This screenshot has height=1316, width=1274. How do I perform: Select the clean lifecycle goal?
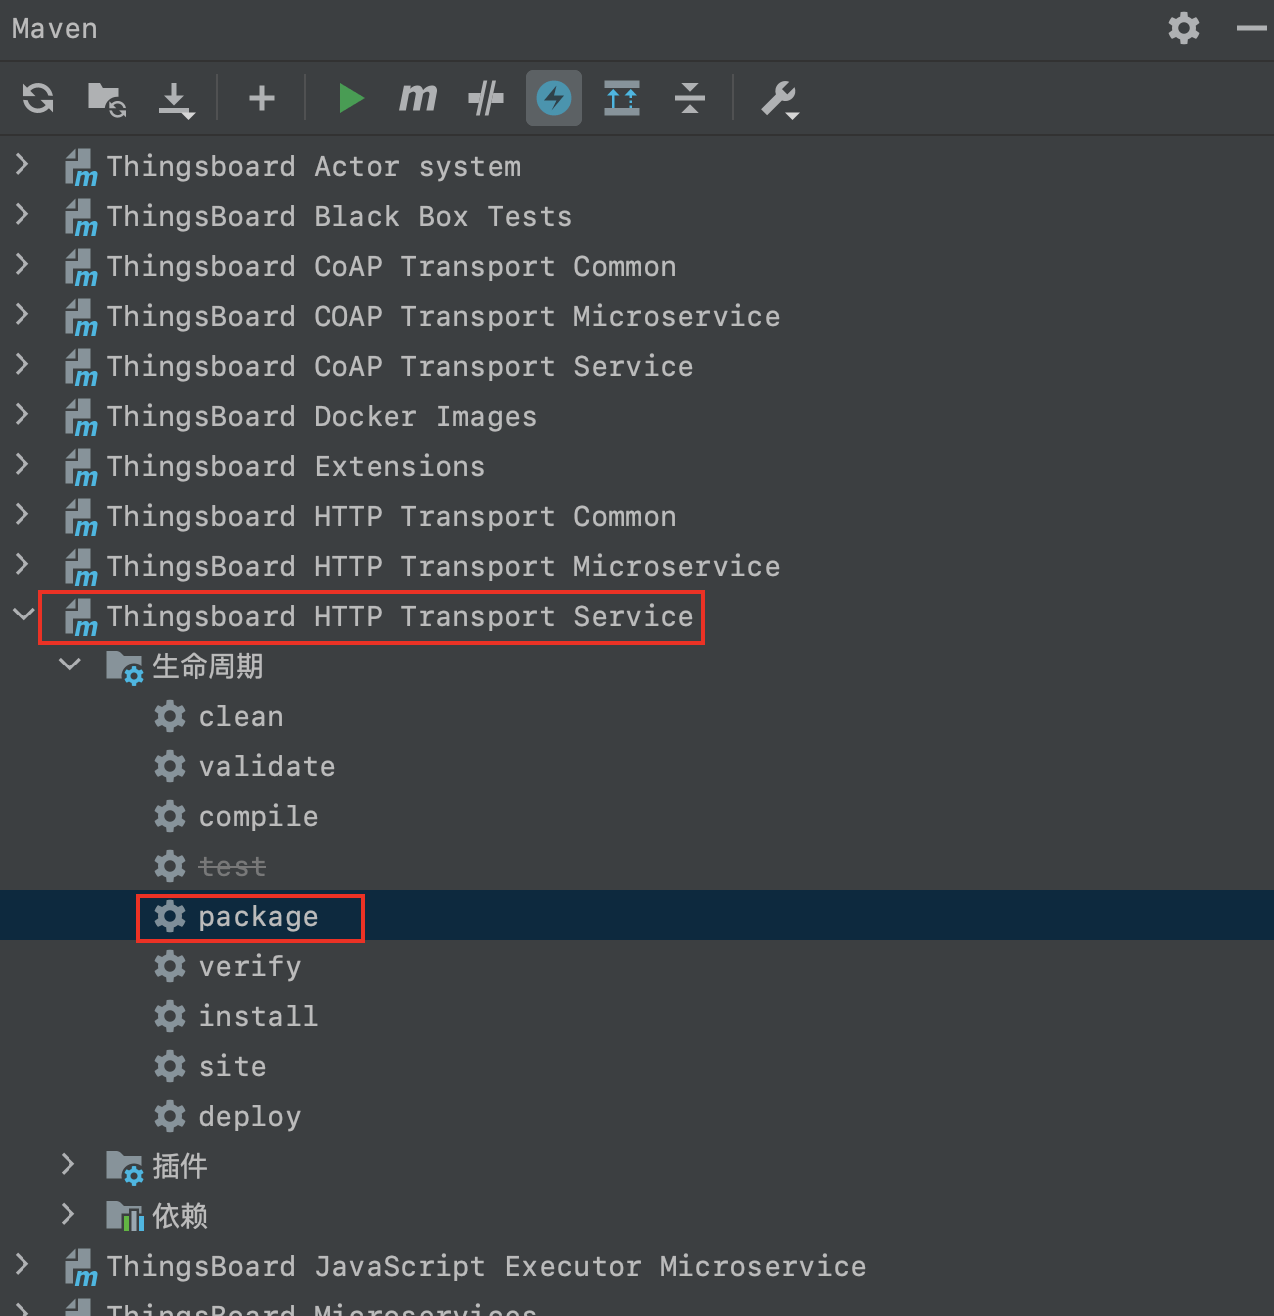click(x=241, y=716)
